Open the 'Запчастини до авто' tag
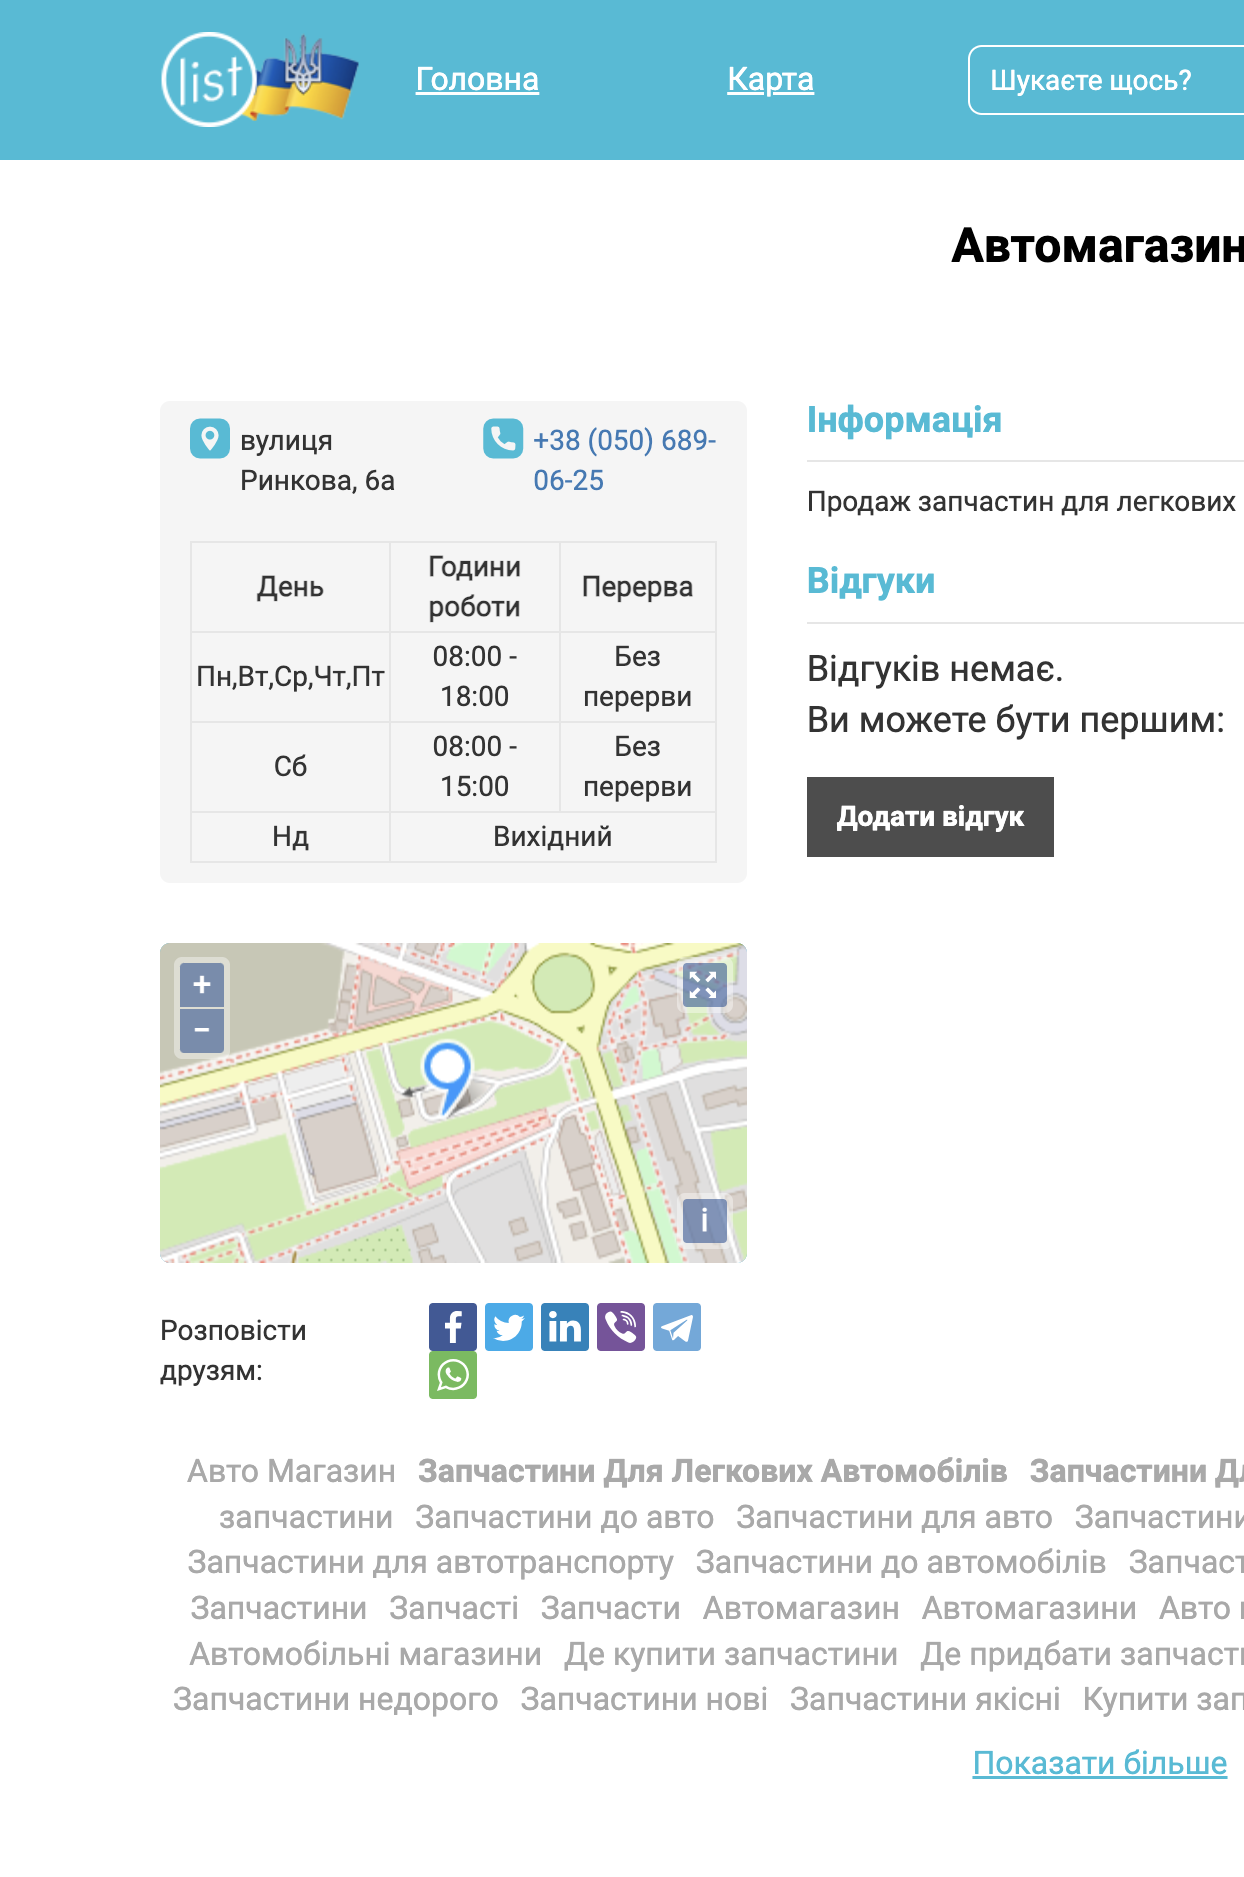The image size is (1244, 1877). (564, 1517)
